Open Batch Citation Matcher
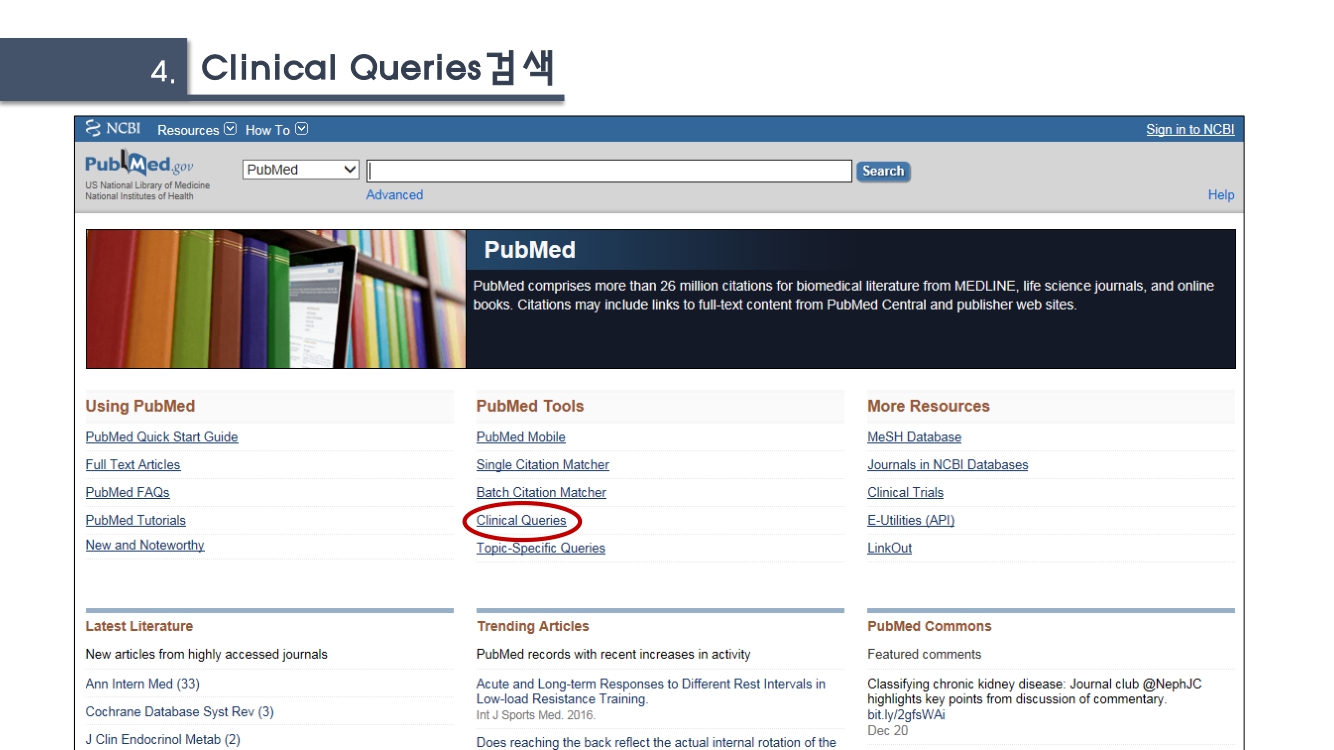1334x750 pixels. pos(541,493)
